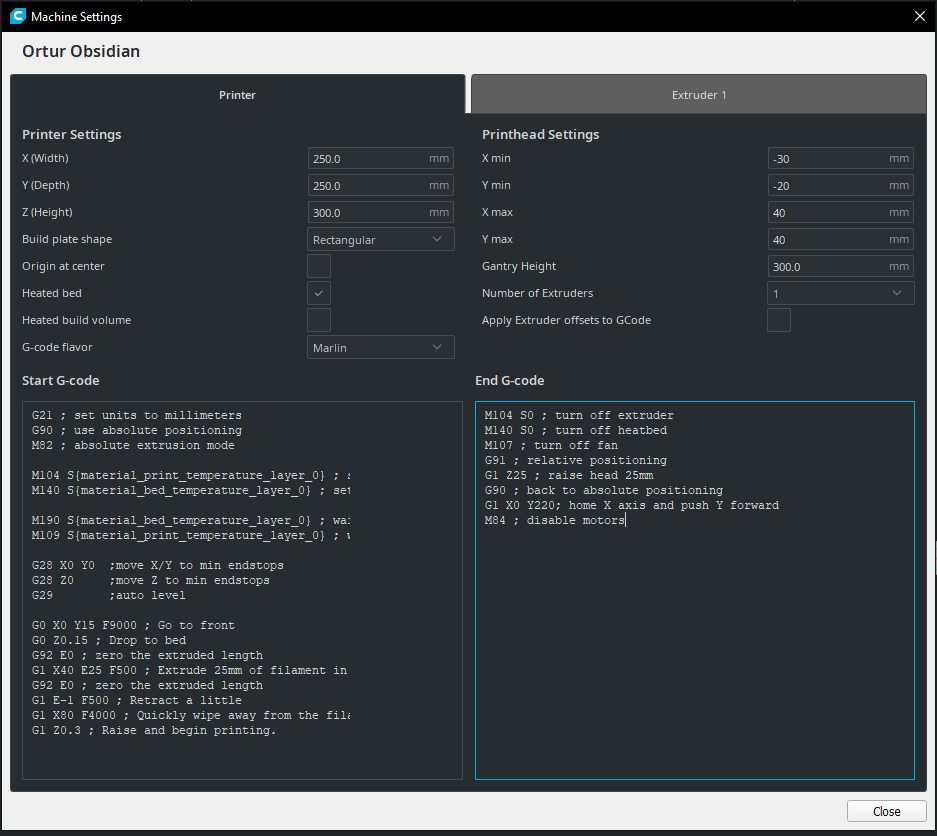Viewport: 937px width, 836px height.
Task: Click the M82 absolute extrusion mode line
Action: click(x=133, y=445)
